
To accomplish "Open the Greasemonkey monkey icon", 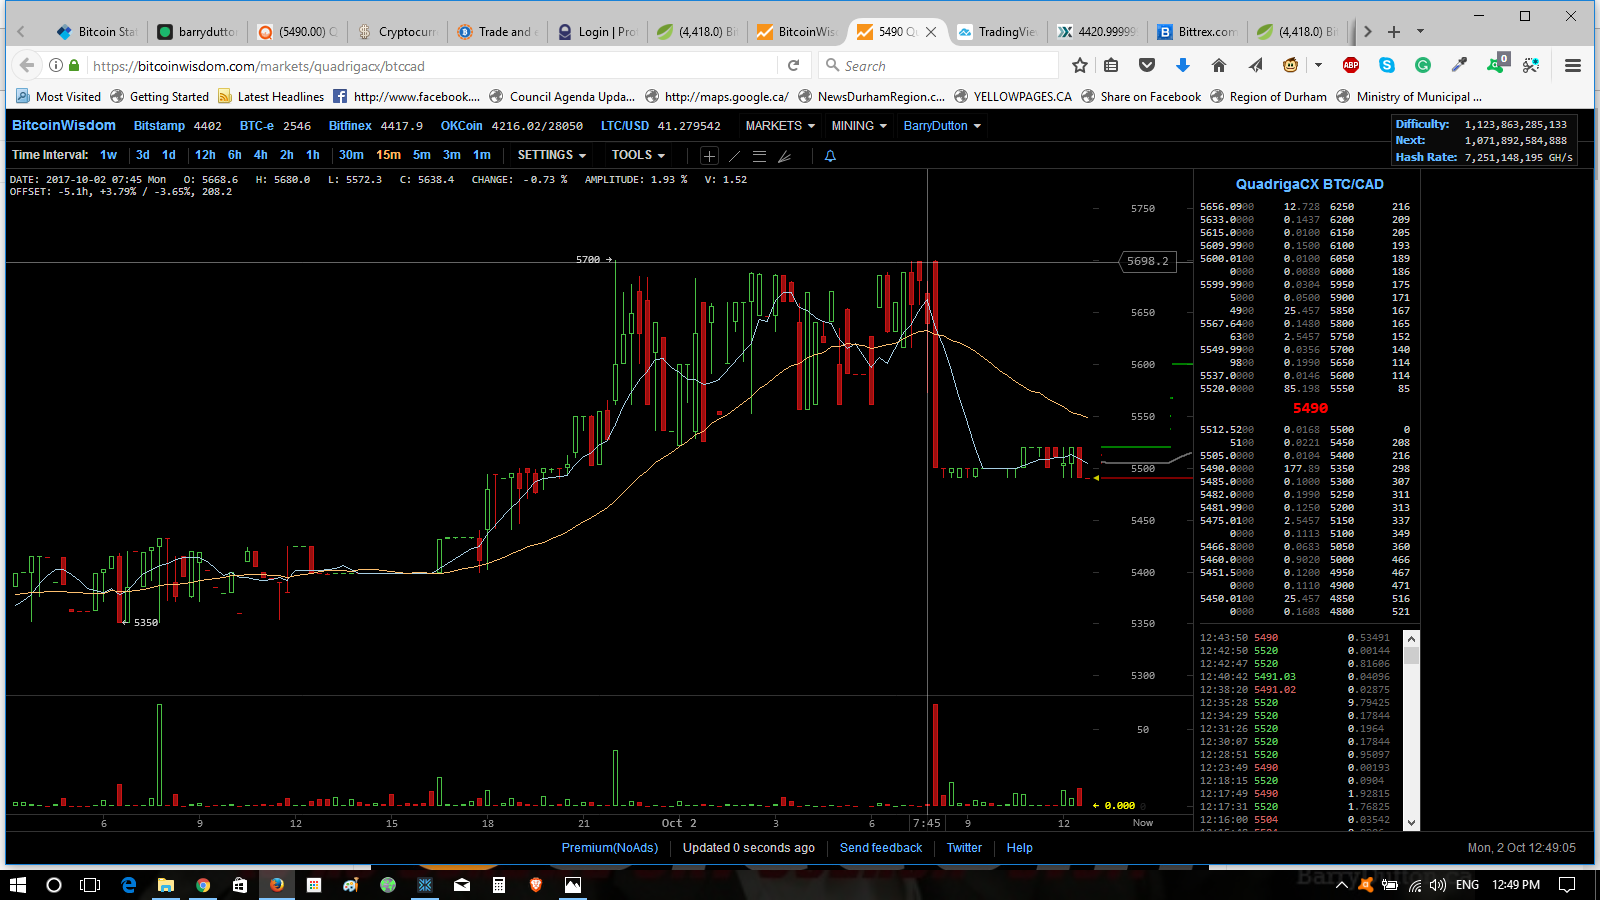I will click(x=1291, y=66).
